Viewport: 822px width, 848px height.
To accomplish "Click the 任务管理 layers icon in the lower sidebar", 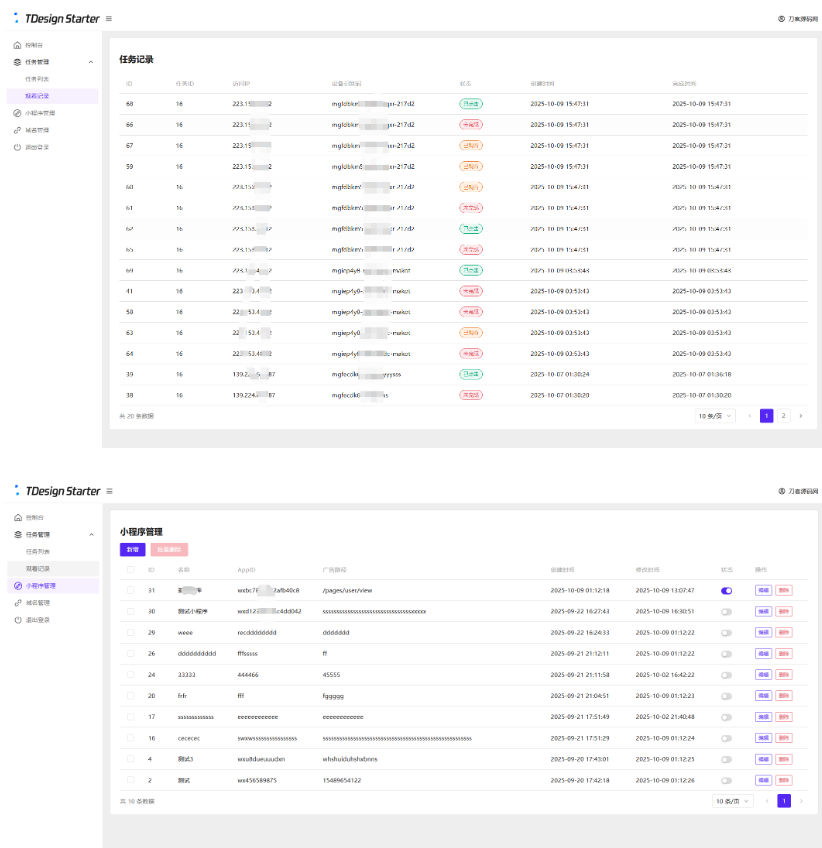I will pyautogui.click(x=17, y=534).
